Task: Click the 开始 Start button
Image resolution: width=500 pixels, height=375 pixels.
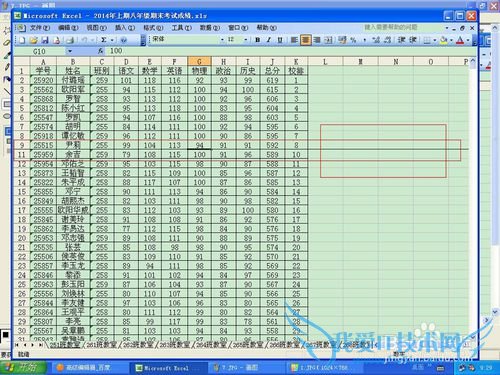Action: (23, 367)
